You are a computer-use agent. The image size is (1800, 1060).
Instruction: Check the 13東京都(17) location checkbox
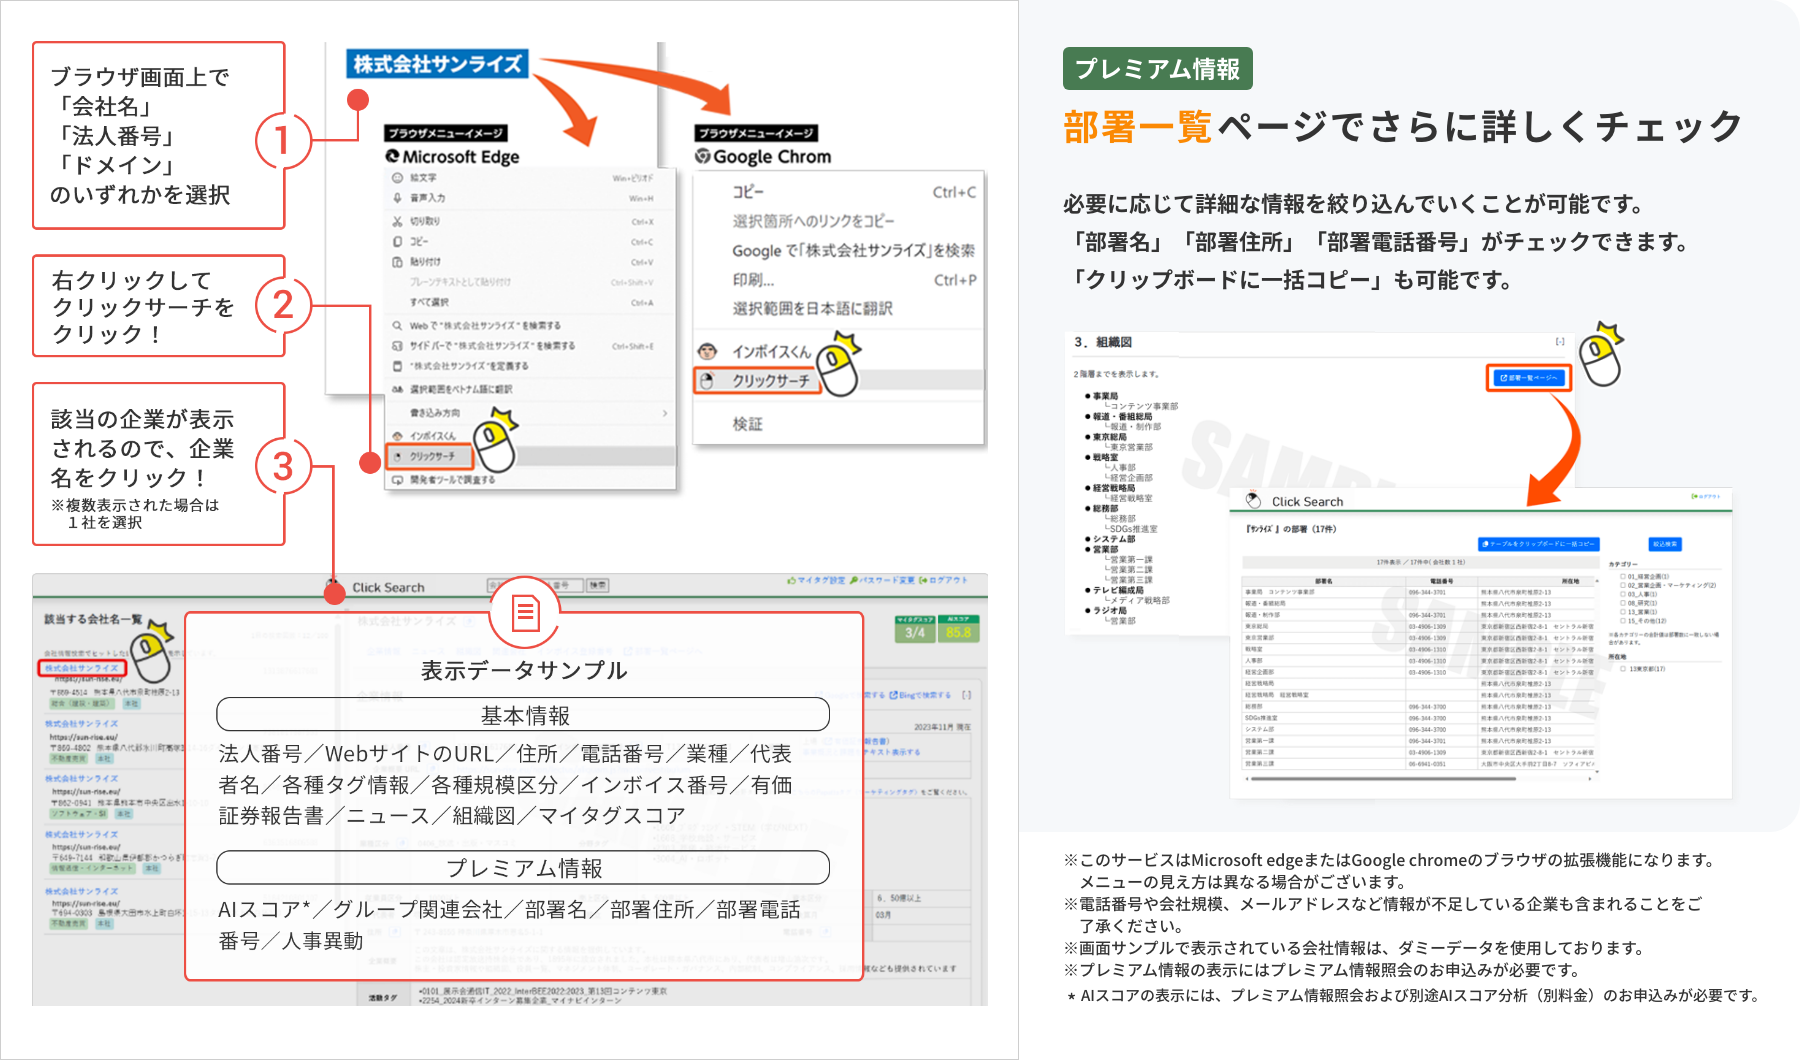[x=1623, y=669]
